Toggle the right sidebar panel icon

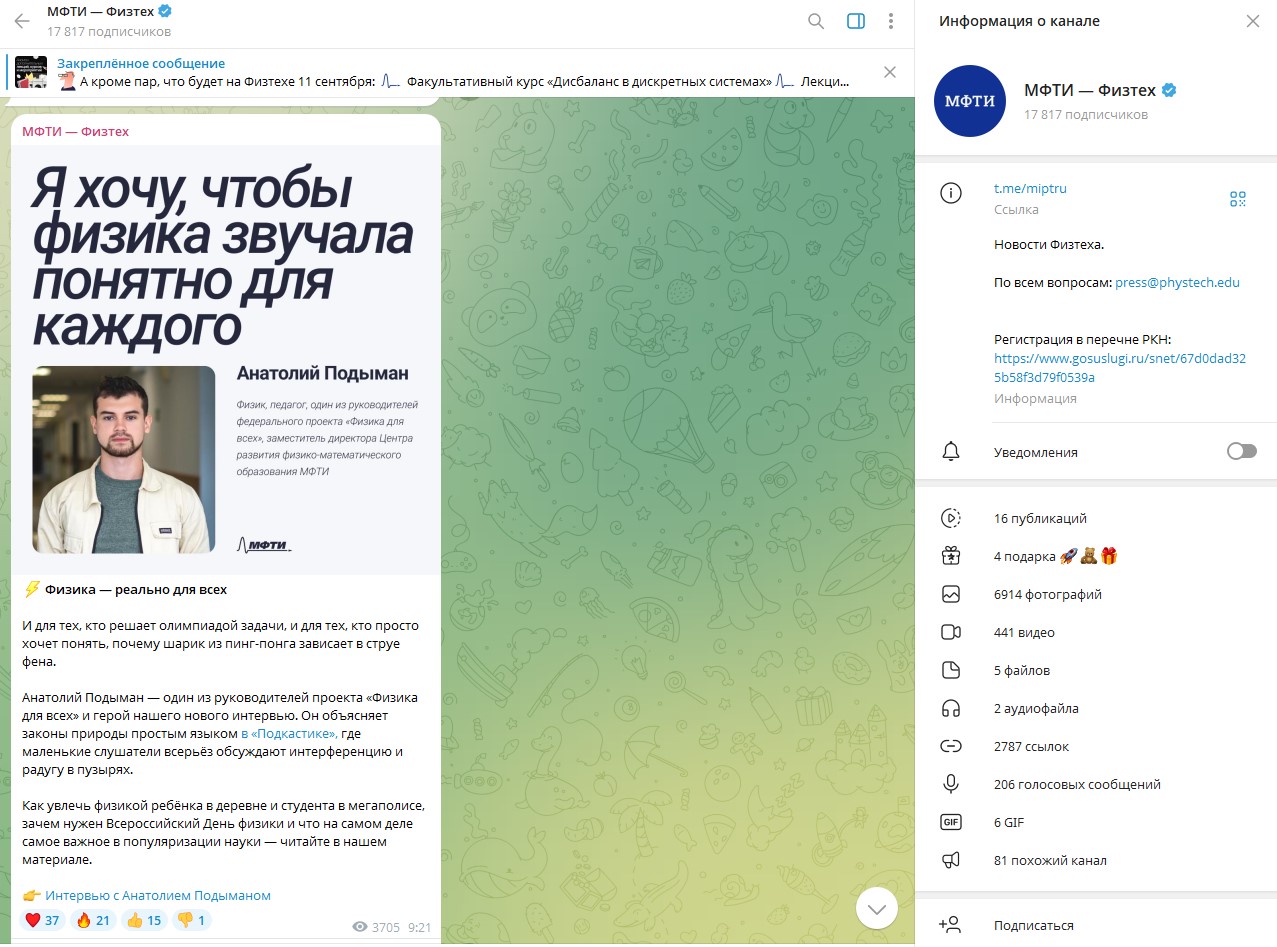click(x=855, y=21)
